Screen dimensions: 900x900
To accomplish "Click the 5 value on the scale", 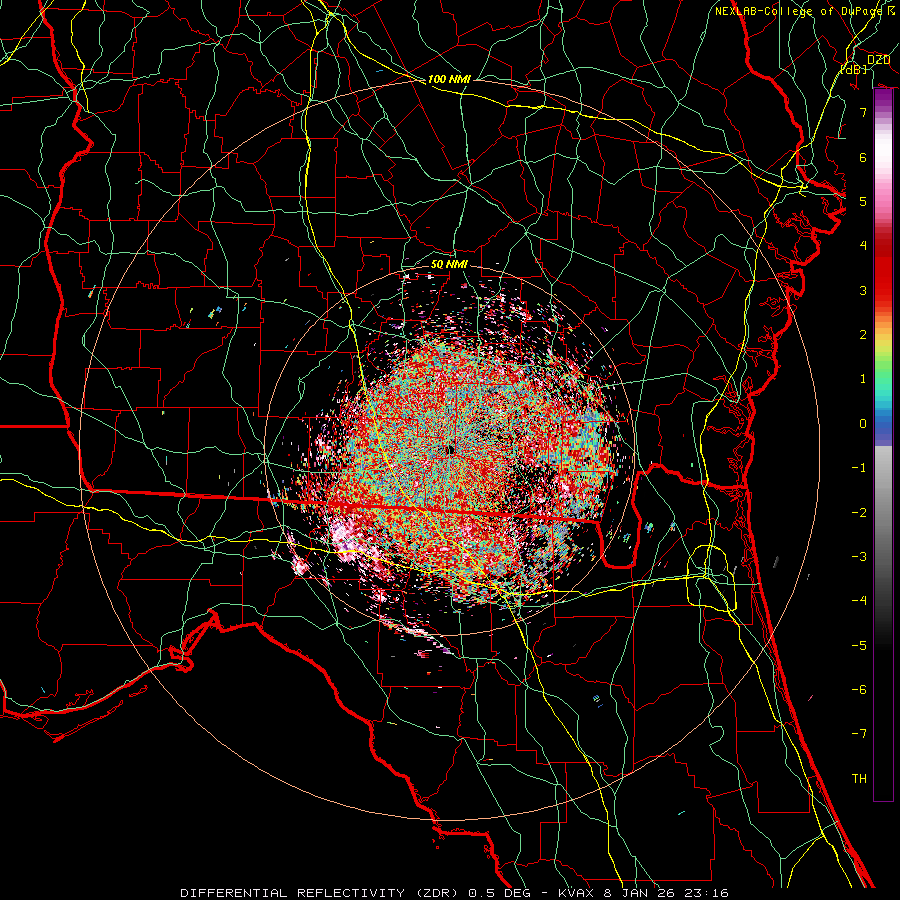I will coord(863,201).
